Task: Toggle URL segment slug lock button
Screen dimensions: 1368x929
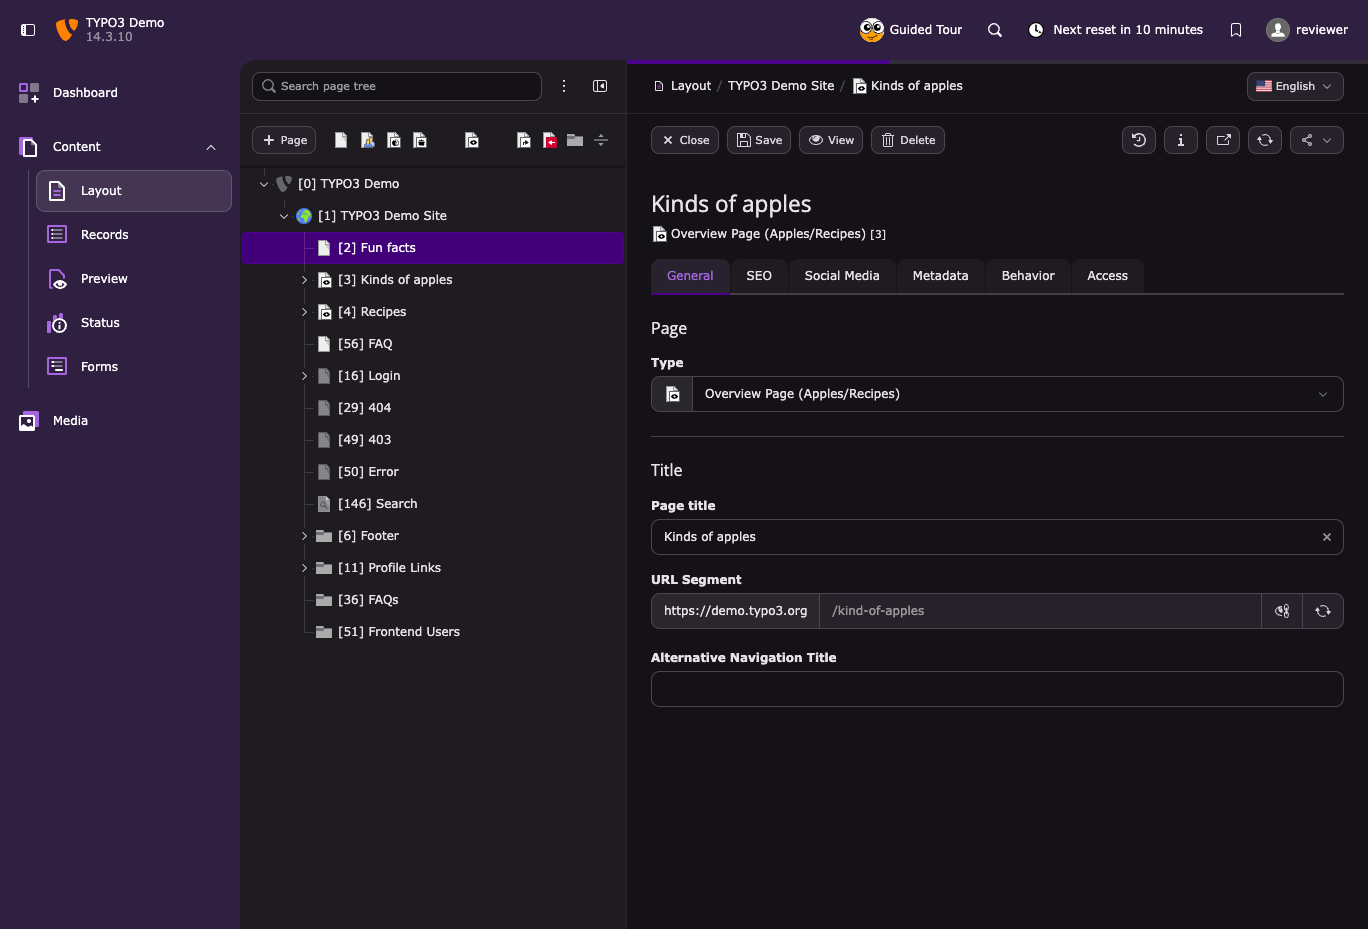Action: [1282, 611]
